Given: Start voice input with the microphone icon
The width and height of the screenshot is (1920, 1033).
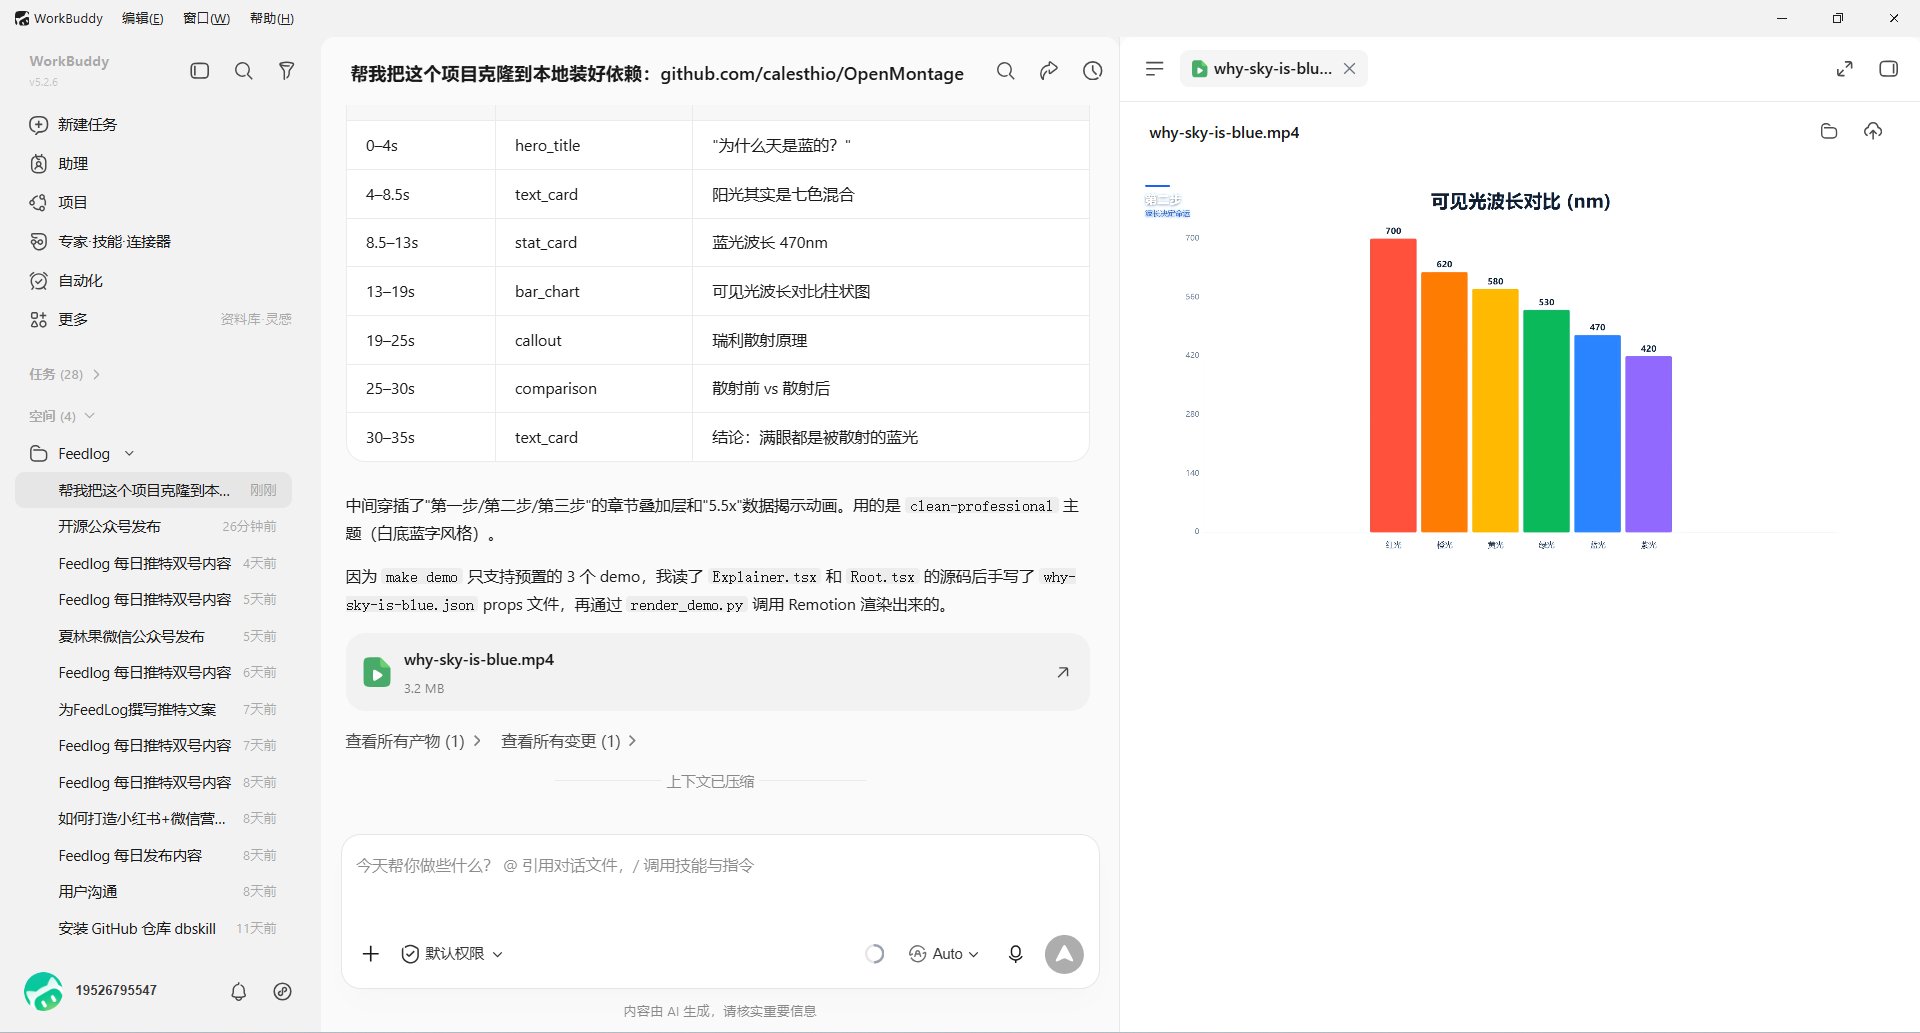Looking at the screenshot, I should [x=1015, y=954].
